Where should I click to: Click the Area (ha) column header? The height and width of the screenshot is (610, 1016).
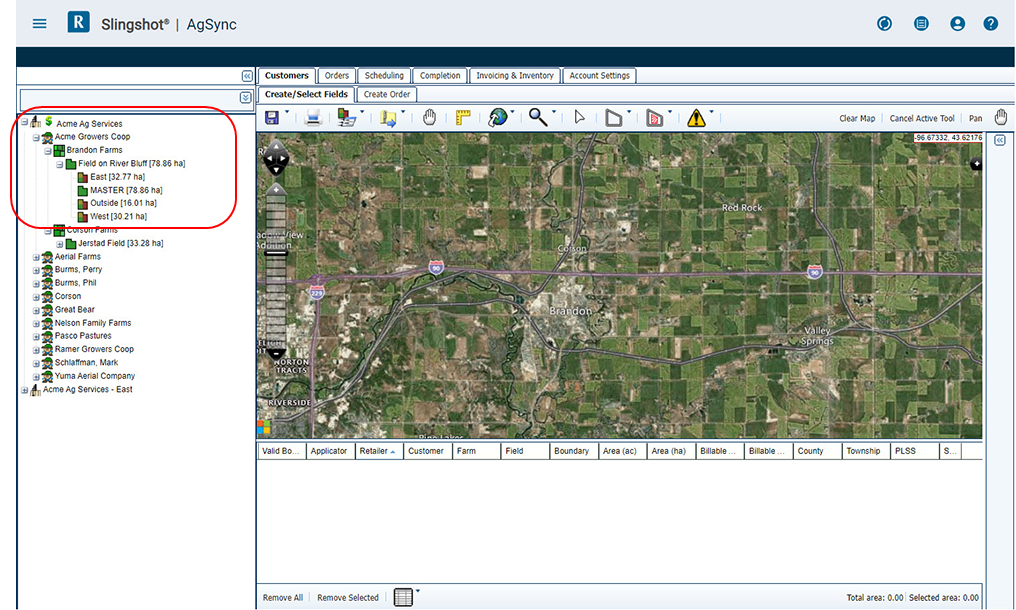click(x=671, y=451)
